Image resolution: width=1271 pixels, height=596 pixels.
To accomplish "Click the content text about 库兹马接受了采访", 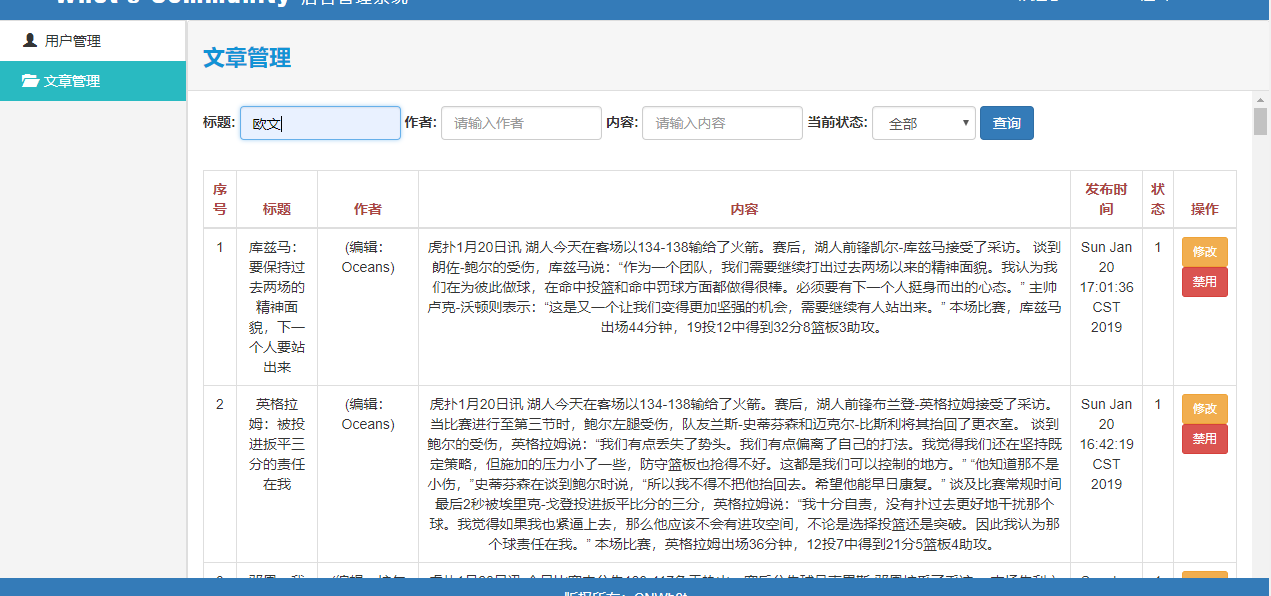I will click(x=744, y=287).
